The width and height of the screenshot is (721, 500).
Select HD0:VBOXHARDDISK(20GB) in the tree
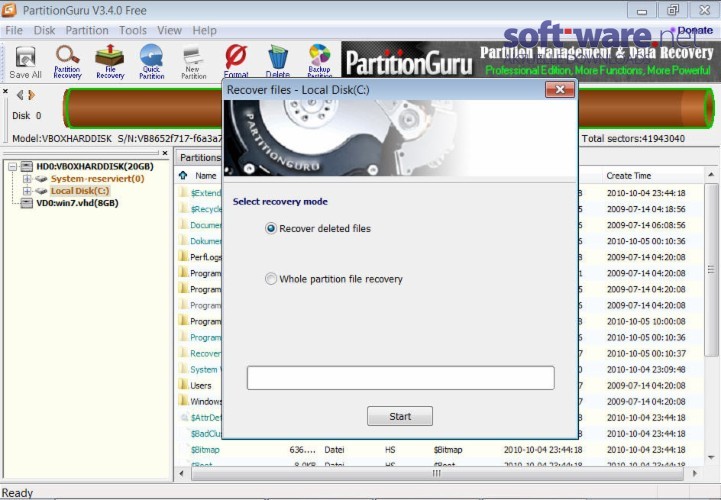[x=95, y=166]
